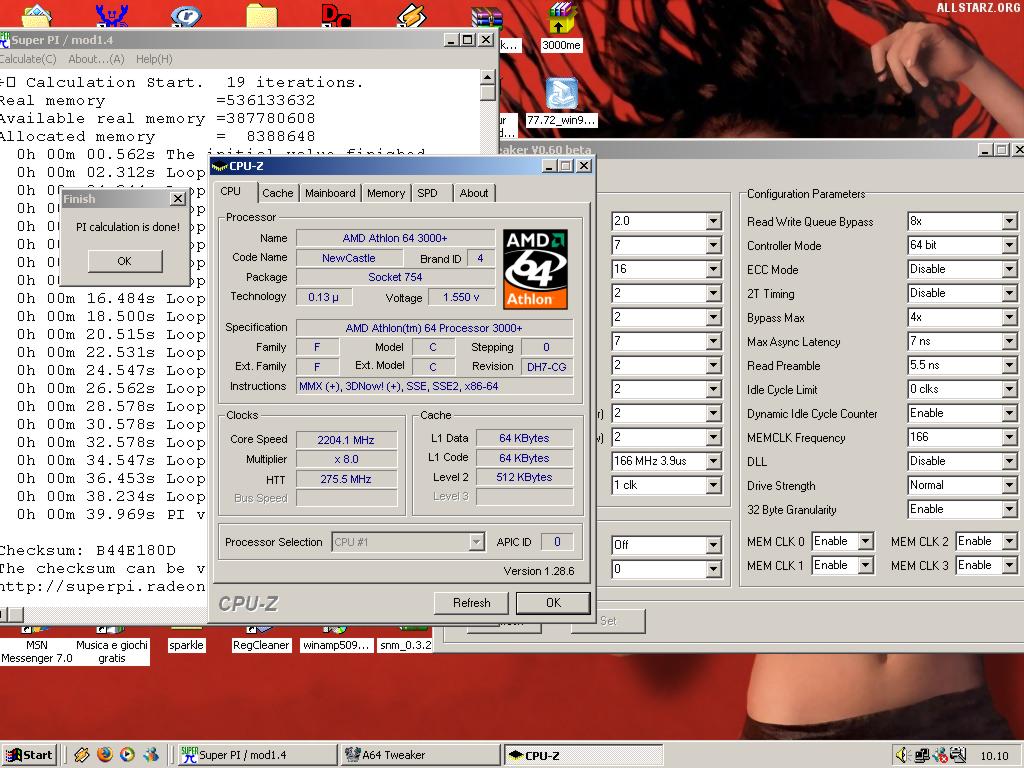Viewport: 1024px width, 768px height.
Task: Click OK in the Finish dialog
Action: pyautogui.click(x=125, y=261)
